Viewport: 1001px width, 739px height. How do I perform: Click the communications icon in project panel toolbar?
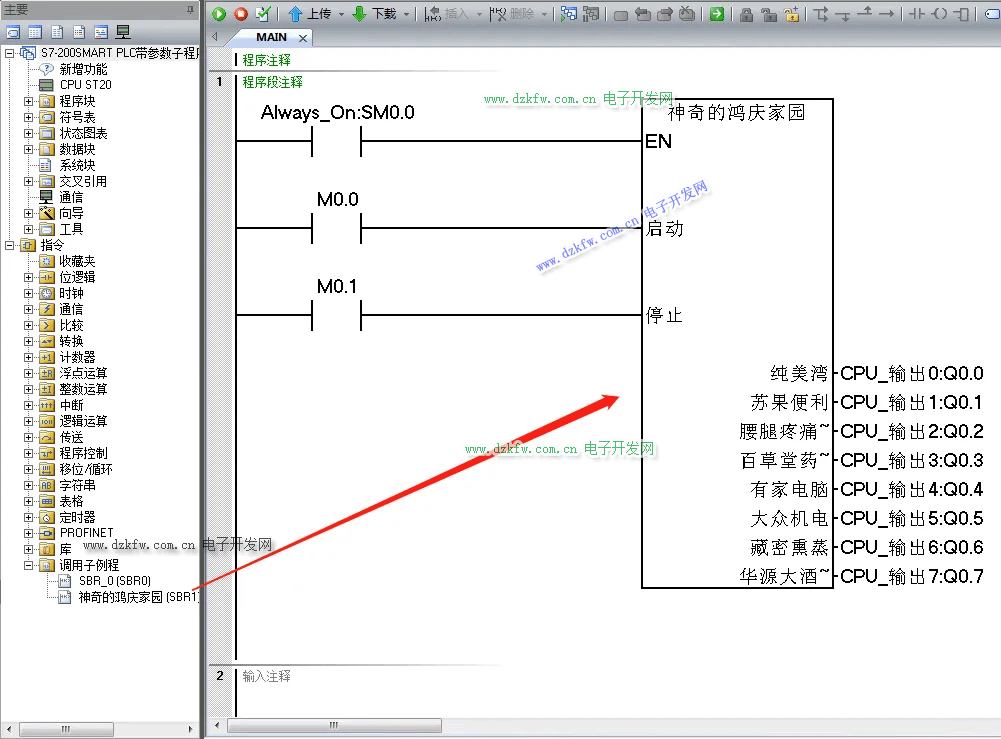click(x=123, y=33)
